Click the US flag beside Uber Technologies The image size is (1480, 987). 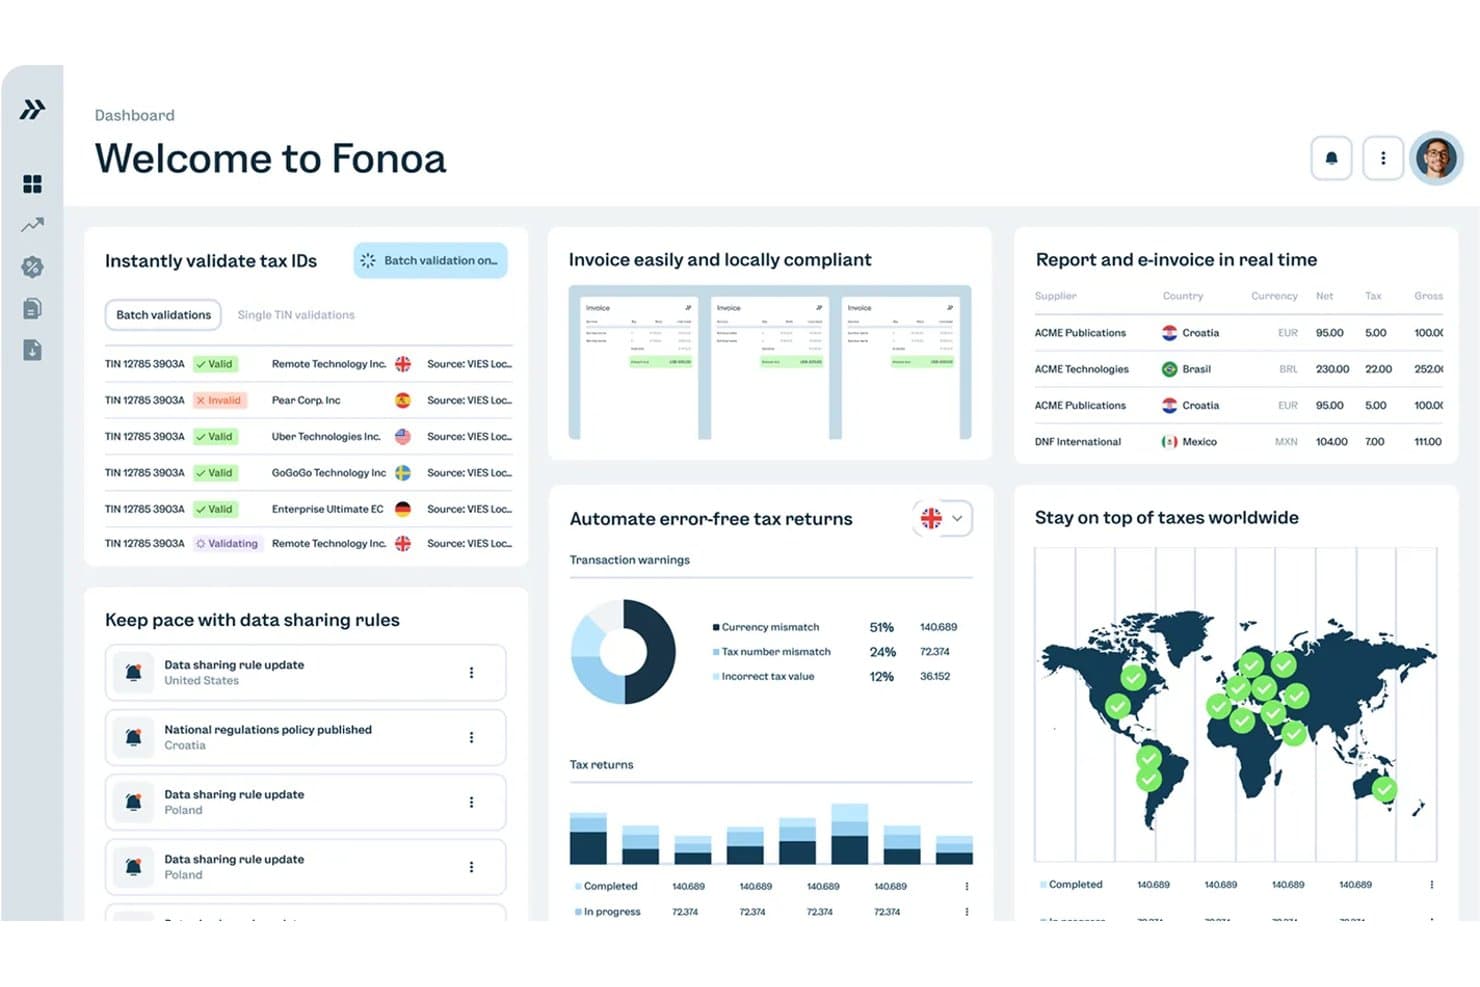403,436
